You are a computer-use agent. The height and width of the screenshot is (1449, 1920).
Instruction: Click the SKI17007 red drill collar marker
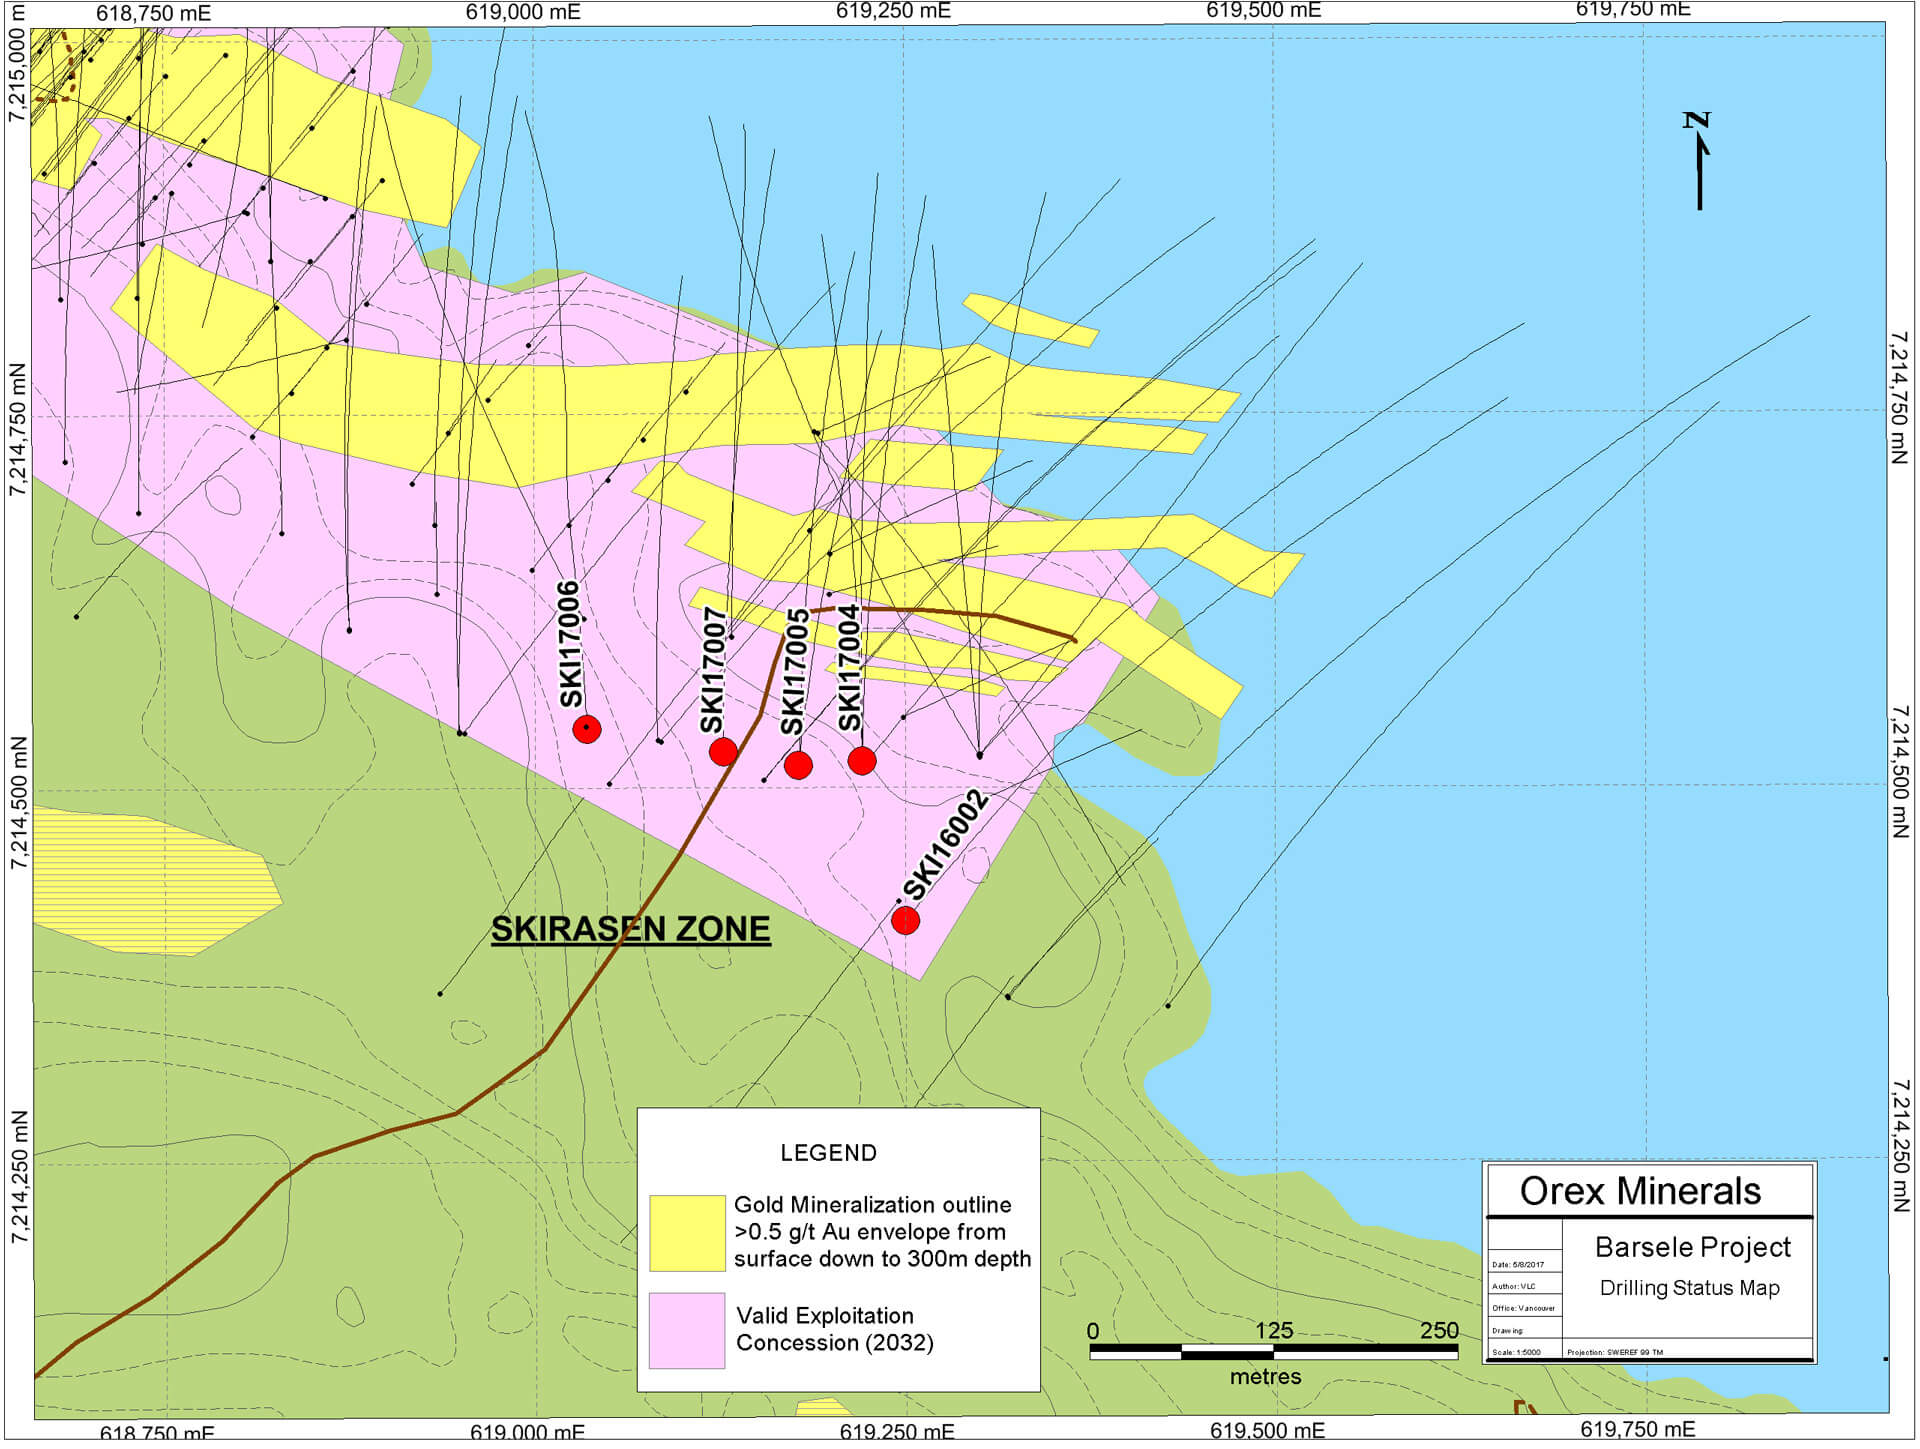pyautogui.click(x=723, y=751)
